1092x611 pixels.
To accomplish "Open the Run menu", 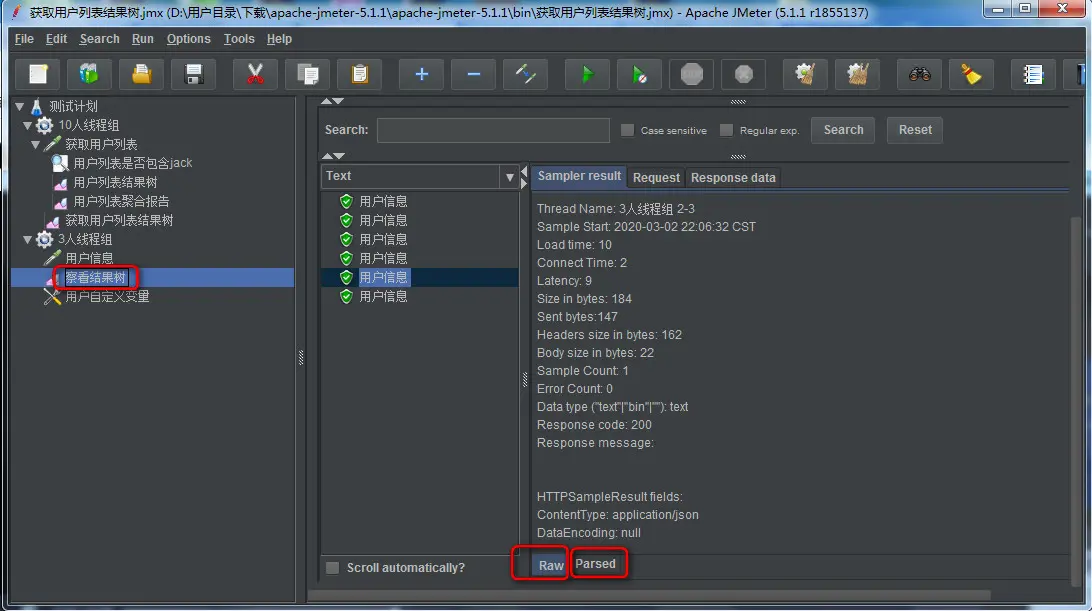I will tap(143, 39).
